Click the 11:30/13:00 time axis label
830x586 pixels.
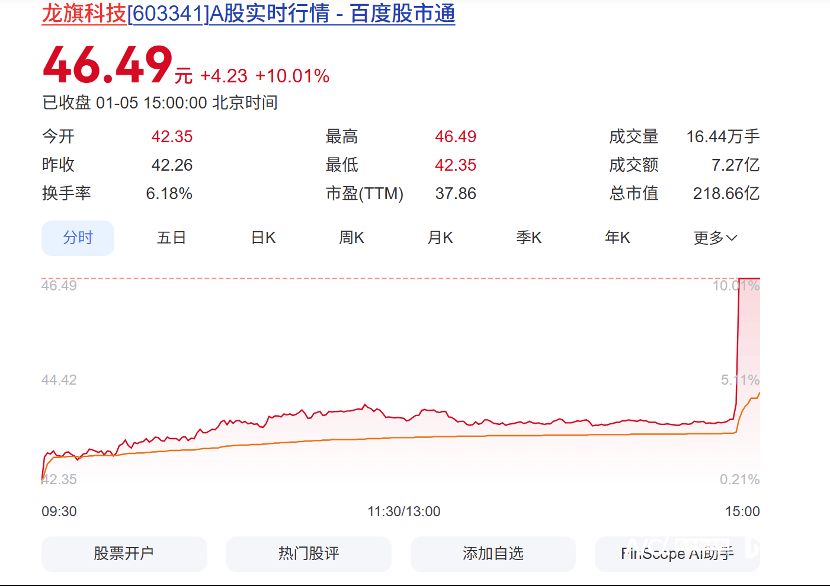coord(404,511)
